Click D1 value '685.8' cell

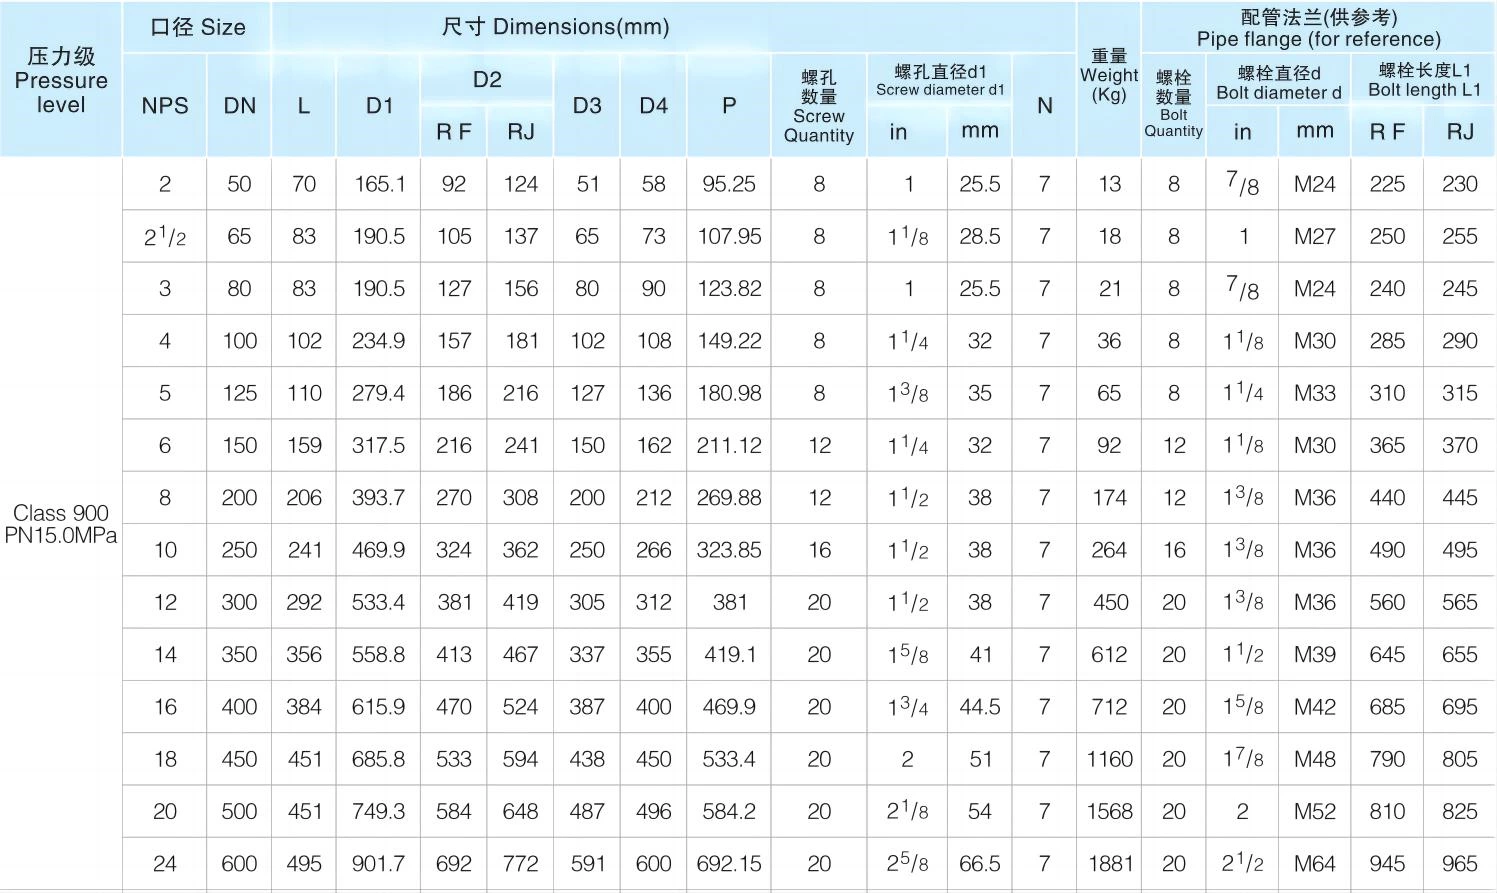[379, 759]
